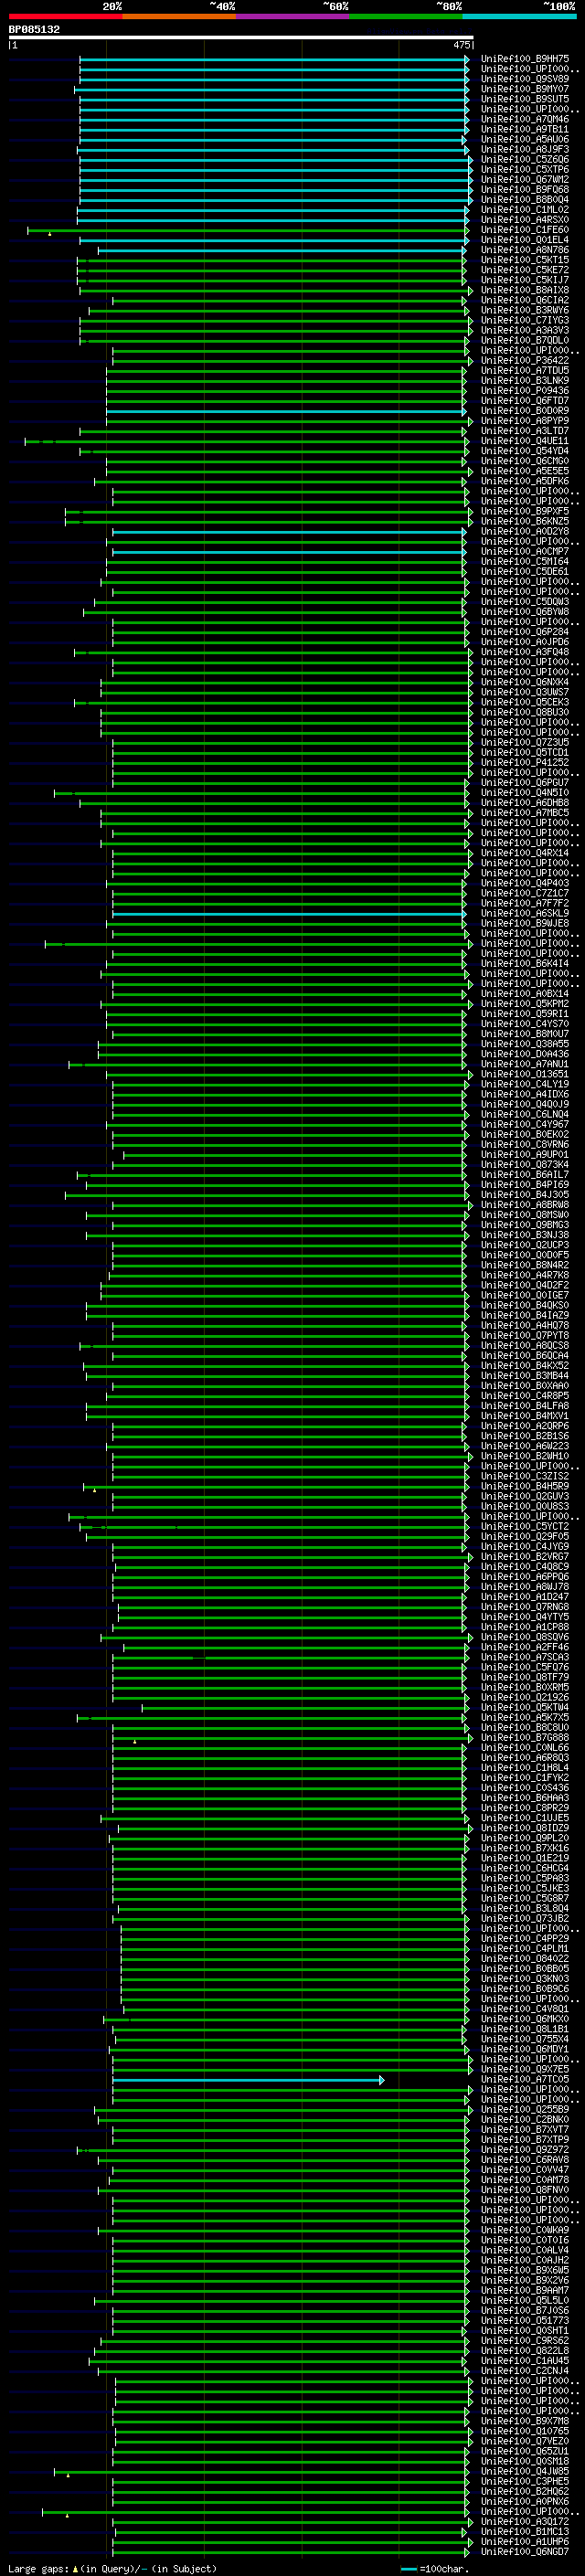Click the red 20% identity legend segment

pos(65,16)
